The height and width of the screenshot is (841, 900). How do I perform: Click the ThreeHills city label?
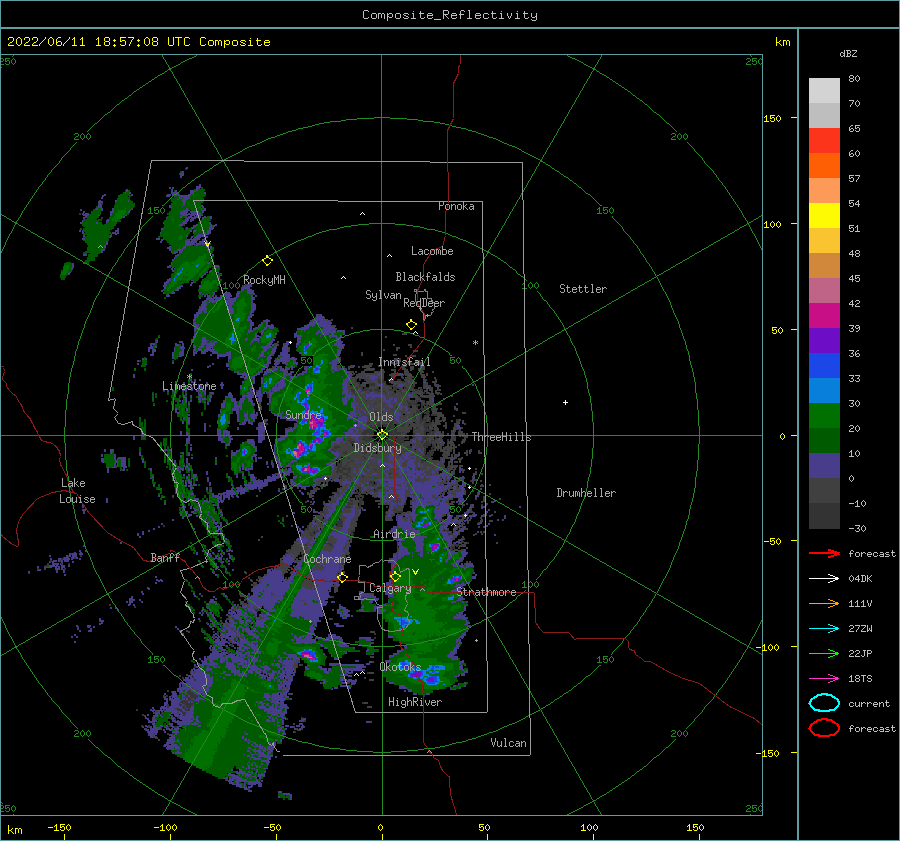click(x=501, y=437)
